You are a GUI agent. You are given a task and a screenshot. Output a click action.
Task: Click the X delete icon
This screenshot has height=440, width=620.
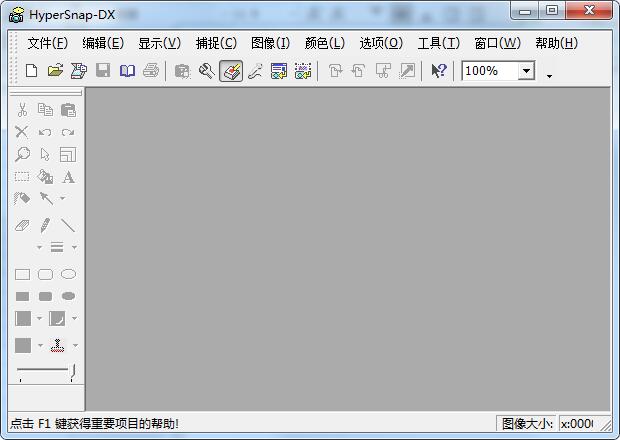[22, 132]
